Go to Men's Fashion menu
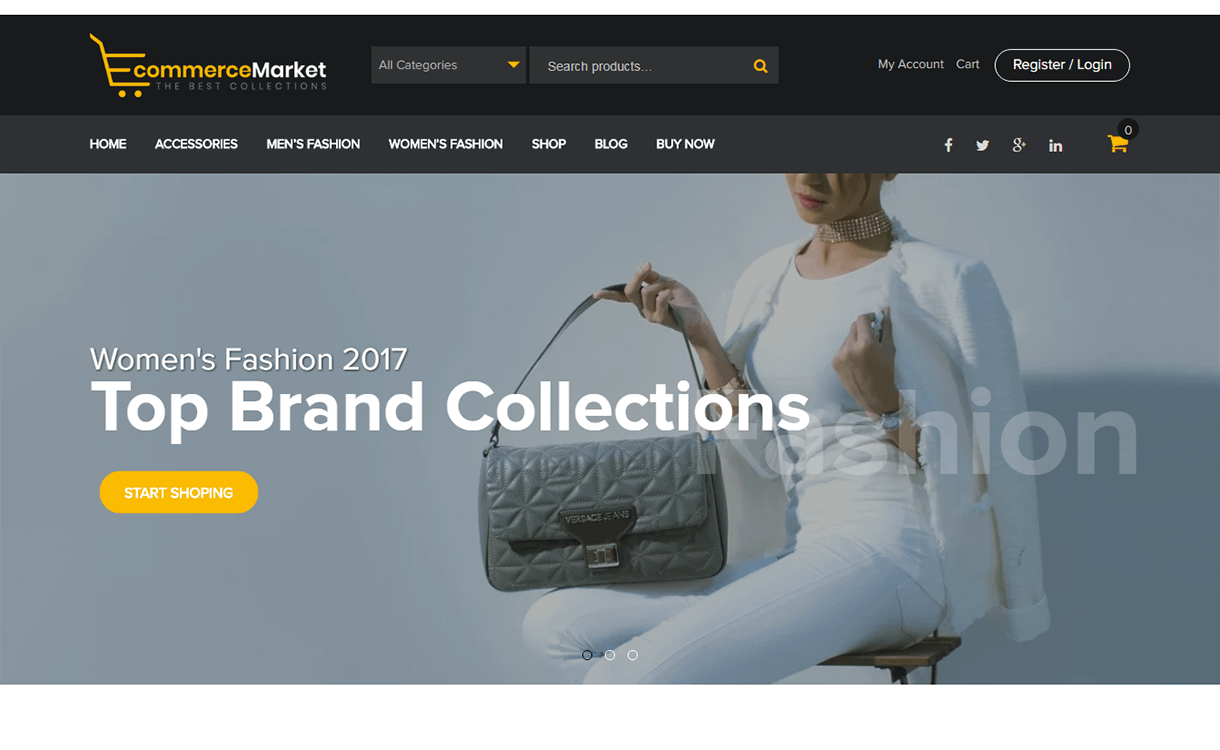This screenshot has width=1220, height=750. 313,144
